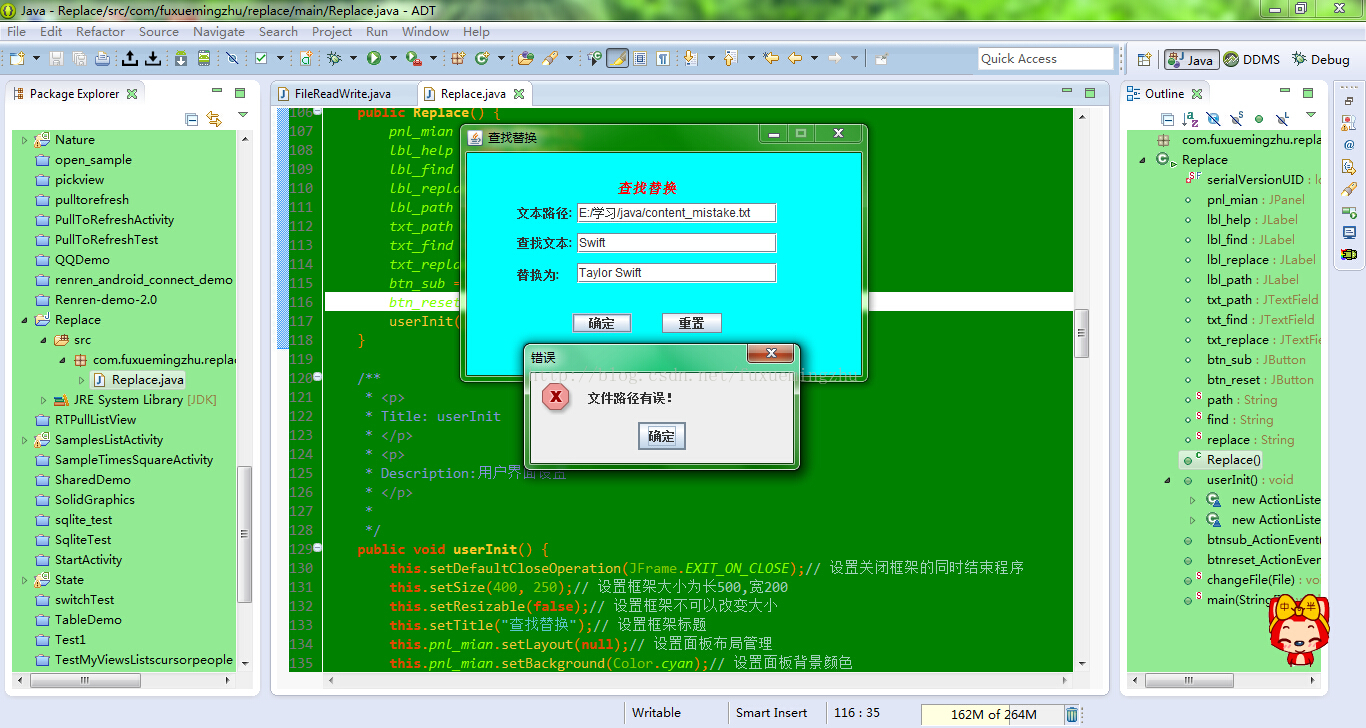Click the New Java Class icon
The height and width of the screenshot is (728, 1366).
pos(482,58)
